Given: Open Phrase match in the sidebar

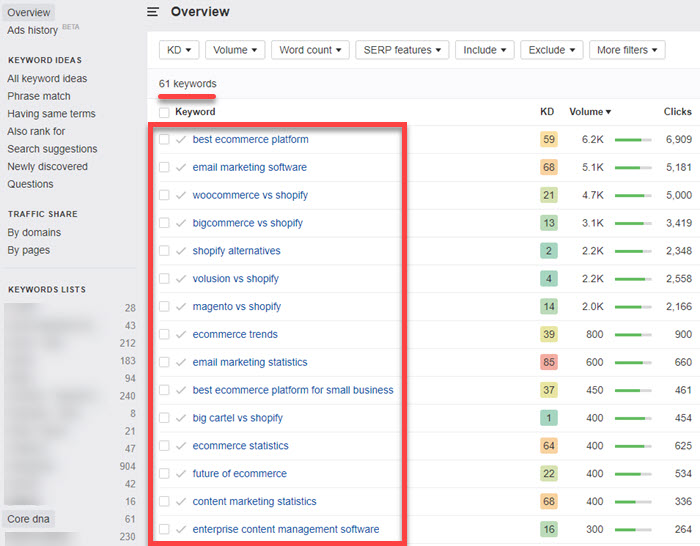Looking at the screenshot, I should coord(39,96).
